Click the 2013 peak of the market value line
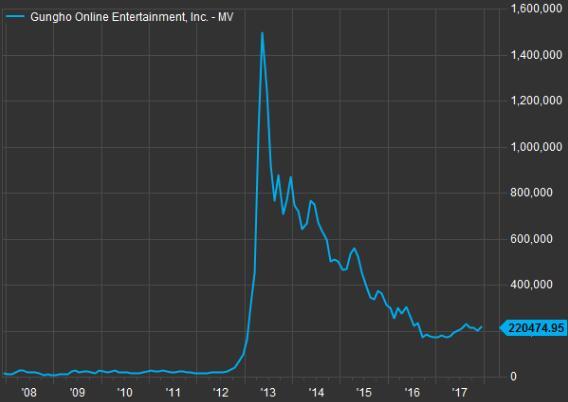This screenshot has height=402, width=568. [262, 33]
